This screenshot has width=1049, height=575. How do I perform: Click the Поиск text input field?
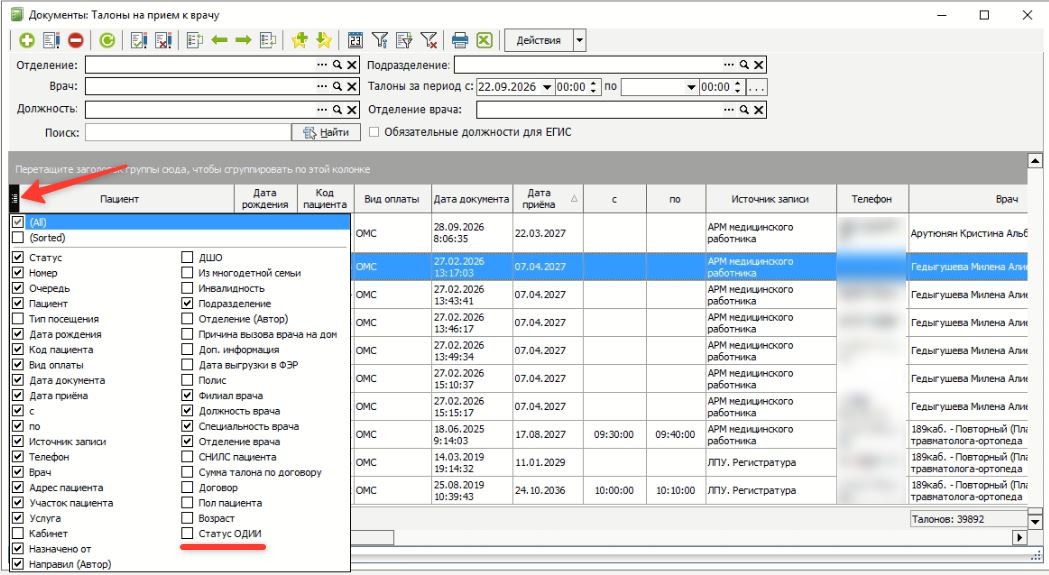[188, 133]
